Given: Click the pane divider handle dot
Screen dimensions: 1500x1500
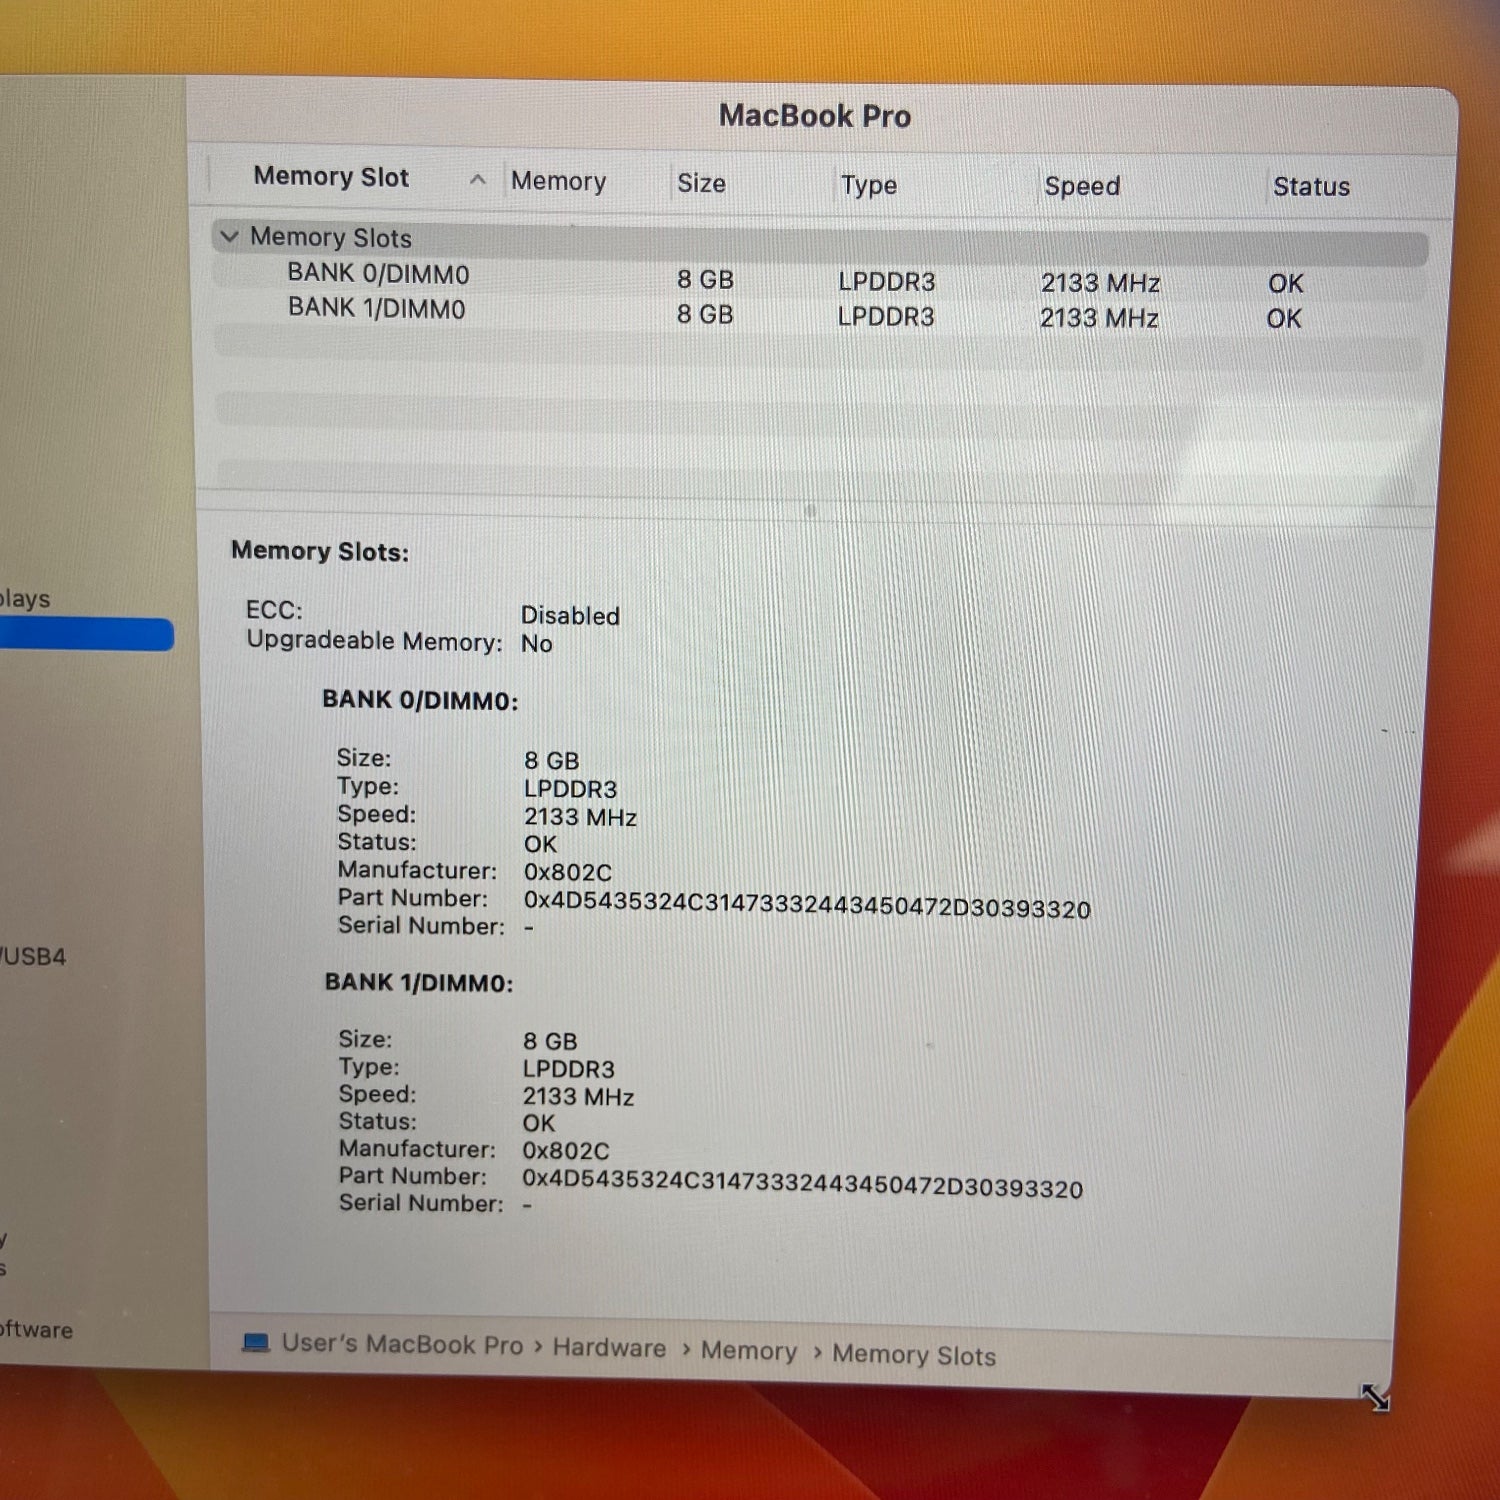Looking at the screenshot, I should (810, 511).
